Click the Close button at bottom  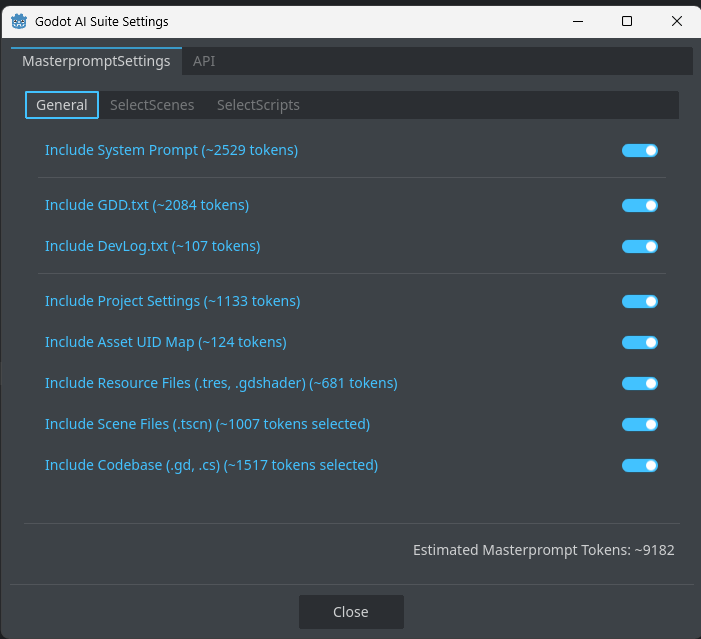click(x=351, y=612)
